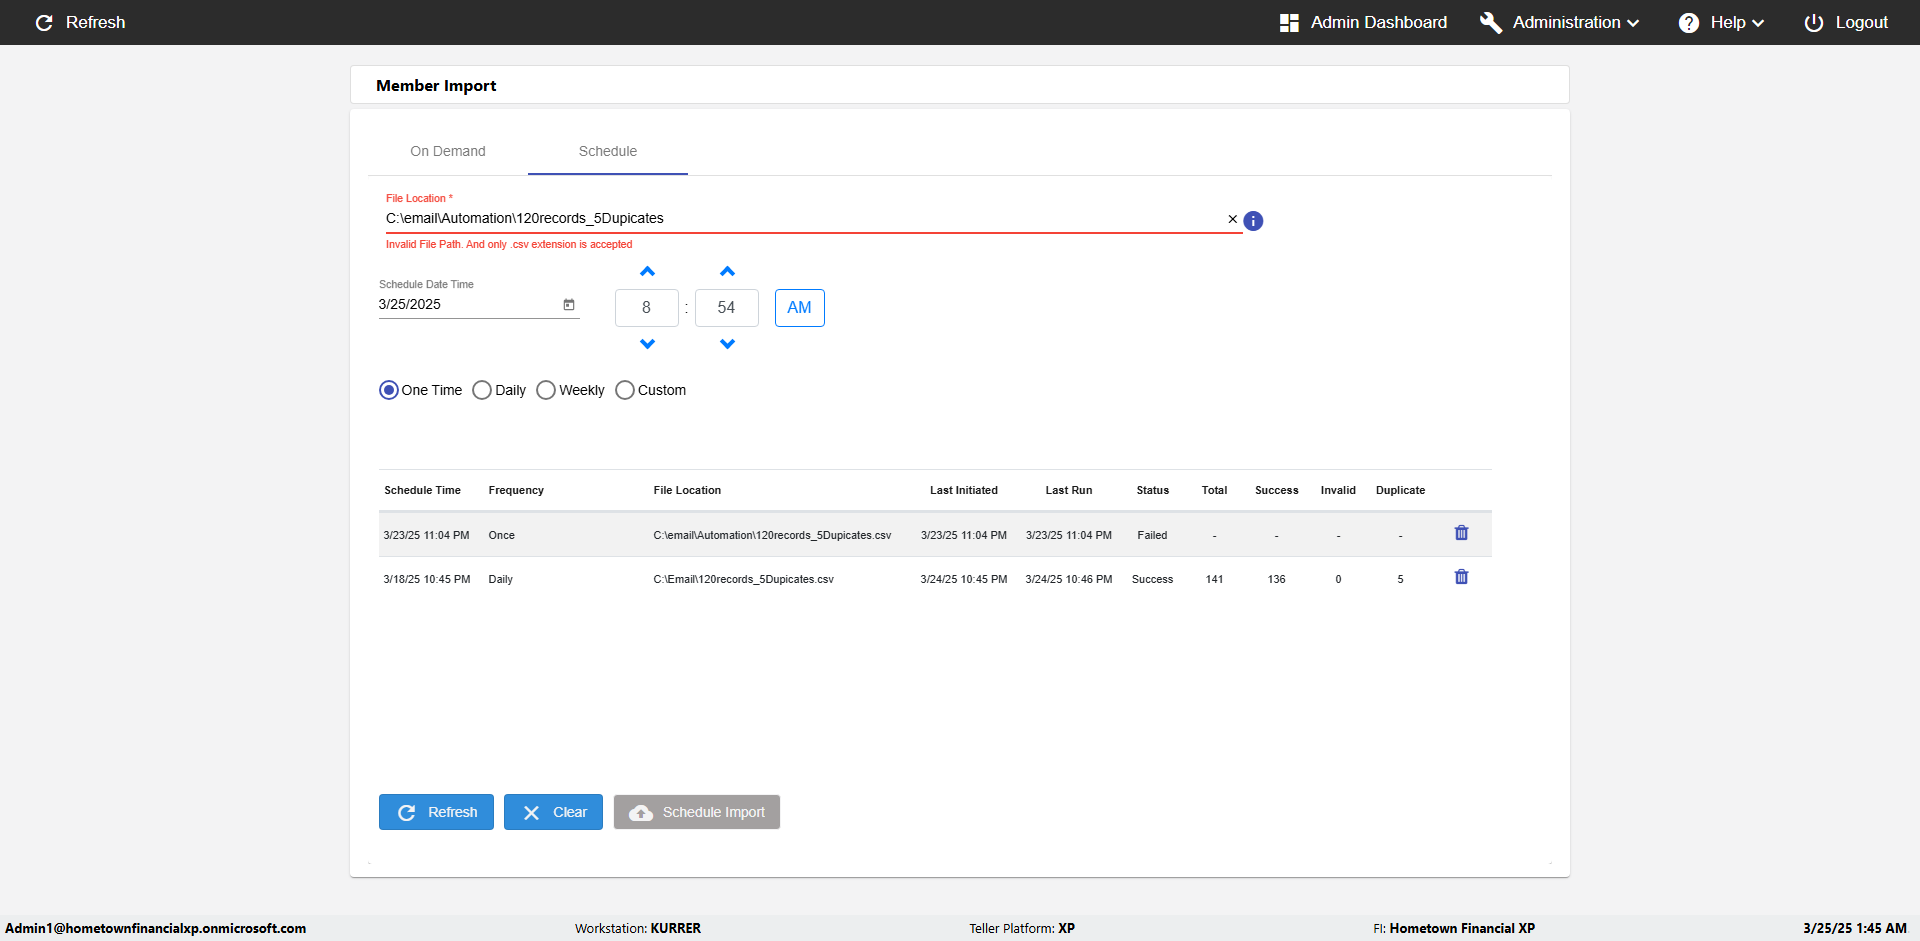Click the Invalid File Path error message
This screenshot has height=941, width=1920.
509,244
